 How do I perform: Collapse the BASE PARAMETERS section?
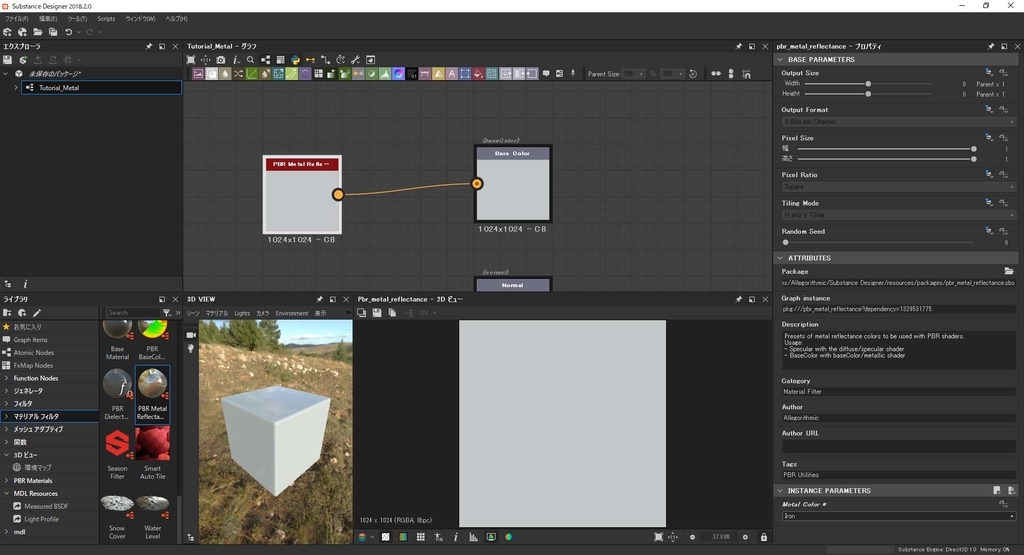pos(781,59)
